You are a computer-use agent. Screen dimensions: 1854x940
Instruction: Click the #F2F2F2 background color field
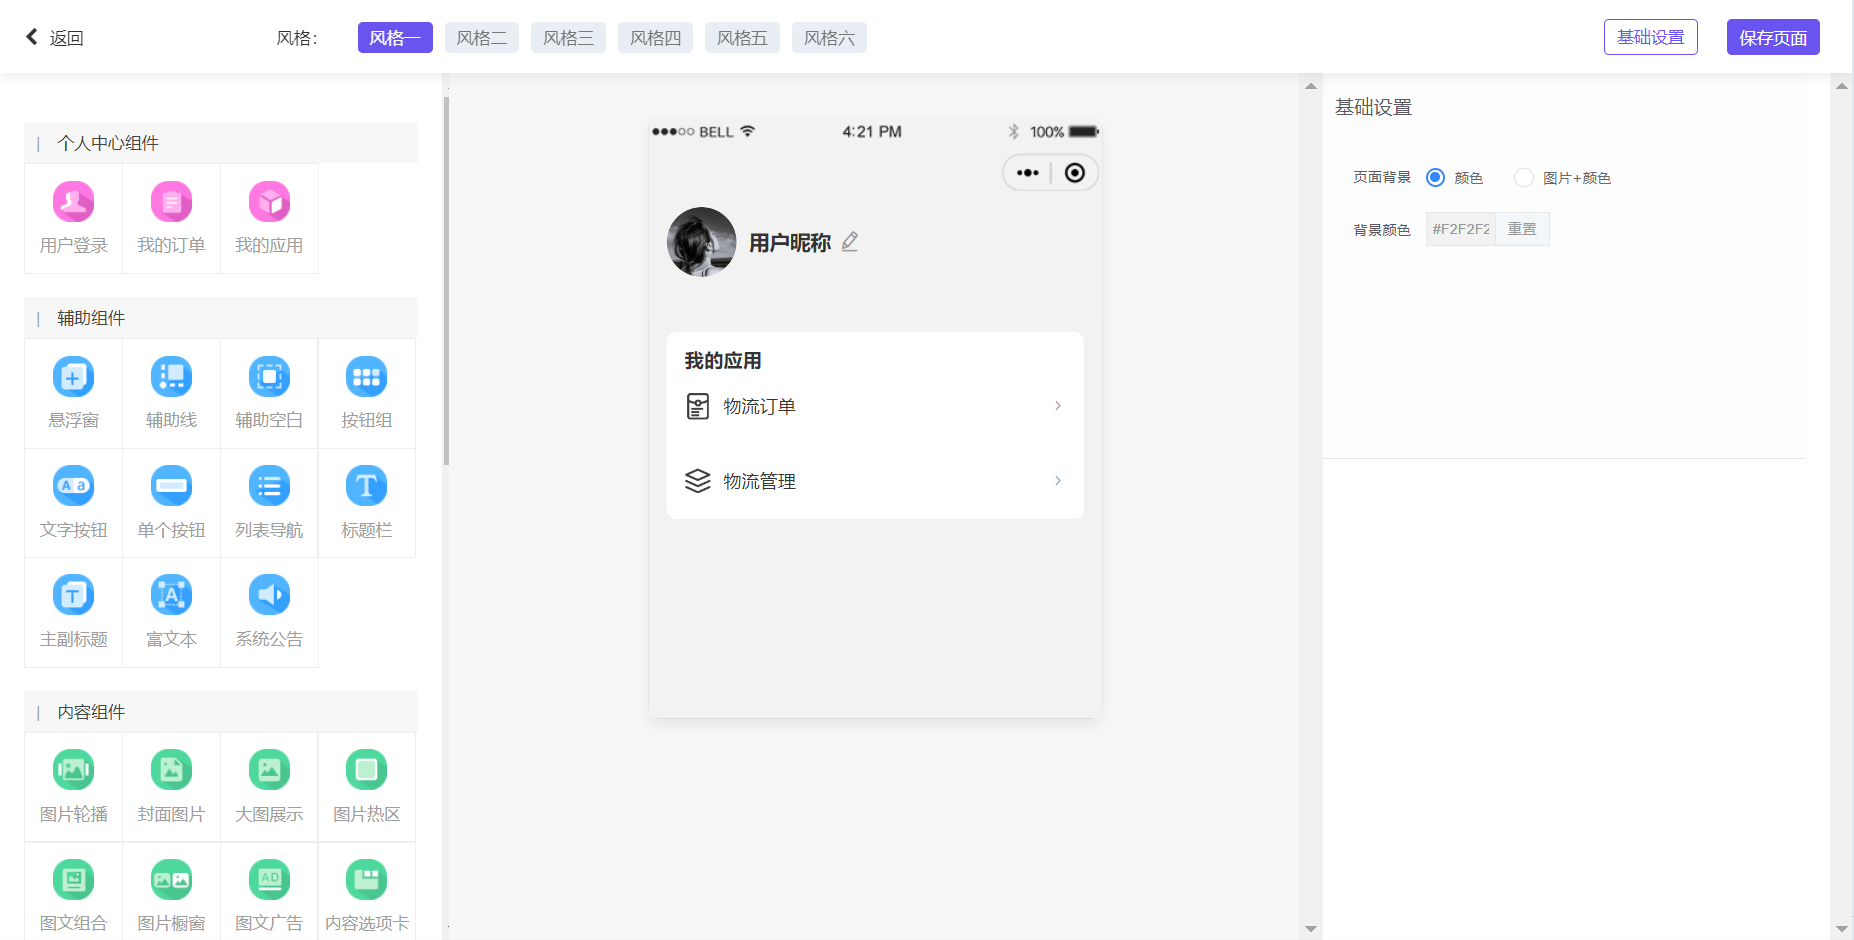click(1460, 229)
